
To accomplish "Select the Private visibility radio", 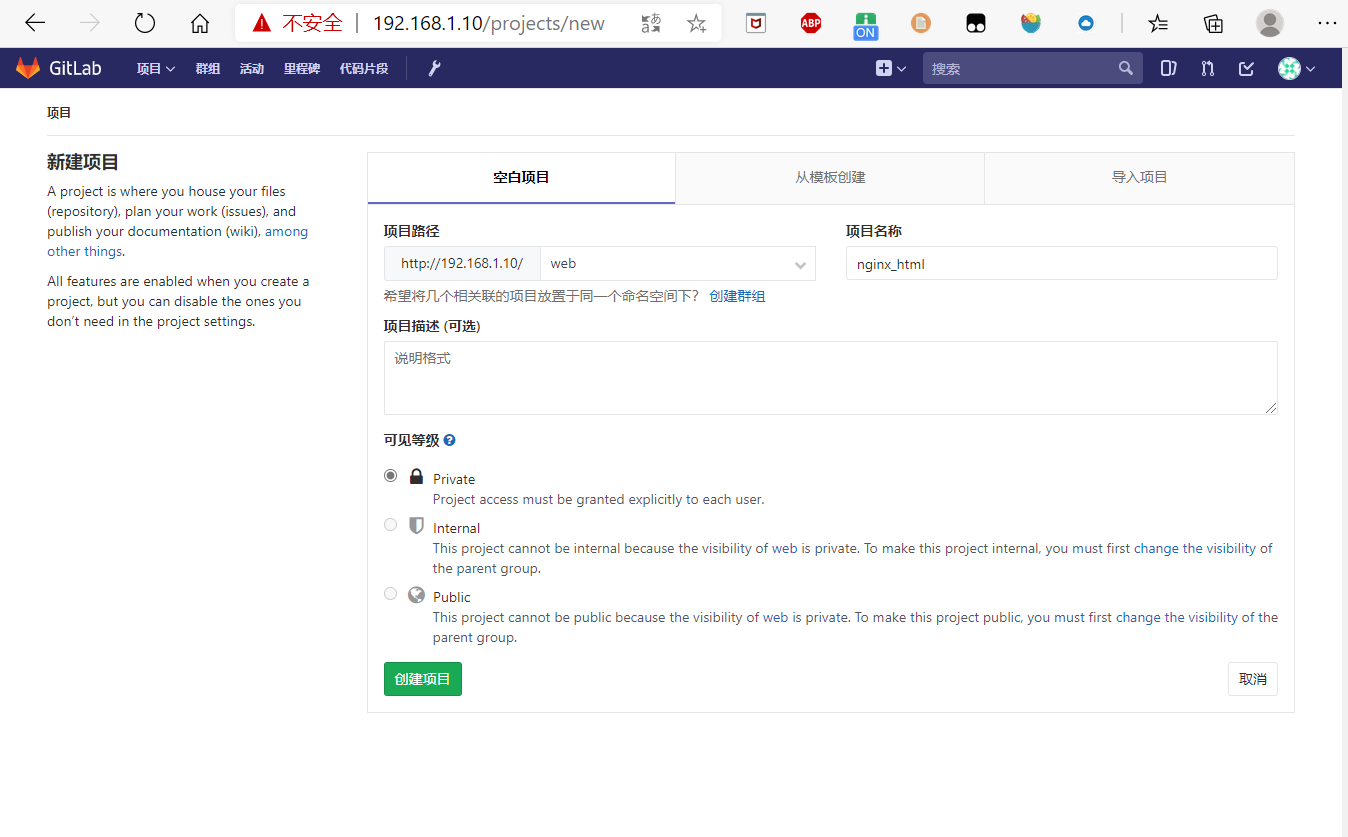I will tap(391, 476).
